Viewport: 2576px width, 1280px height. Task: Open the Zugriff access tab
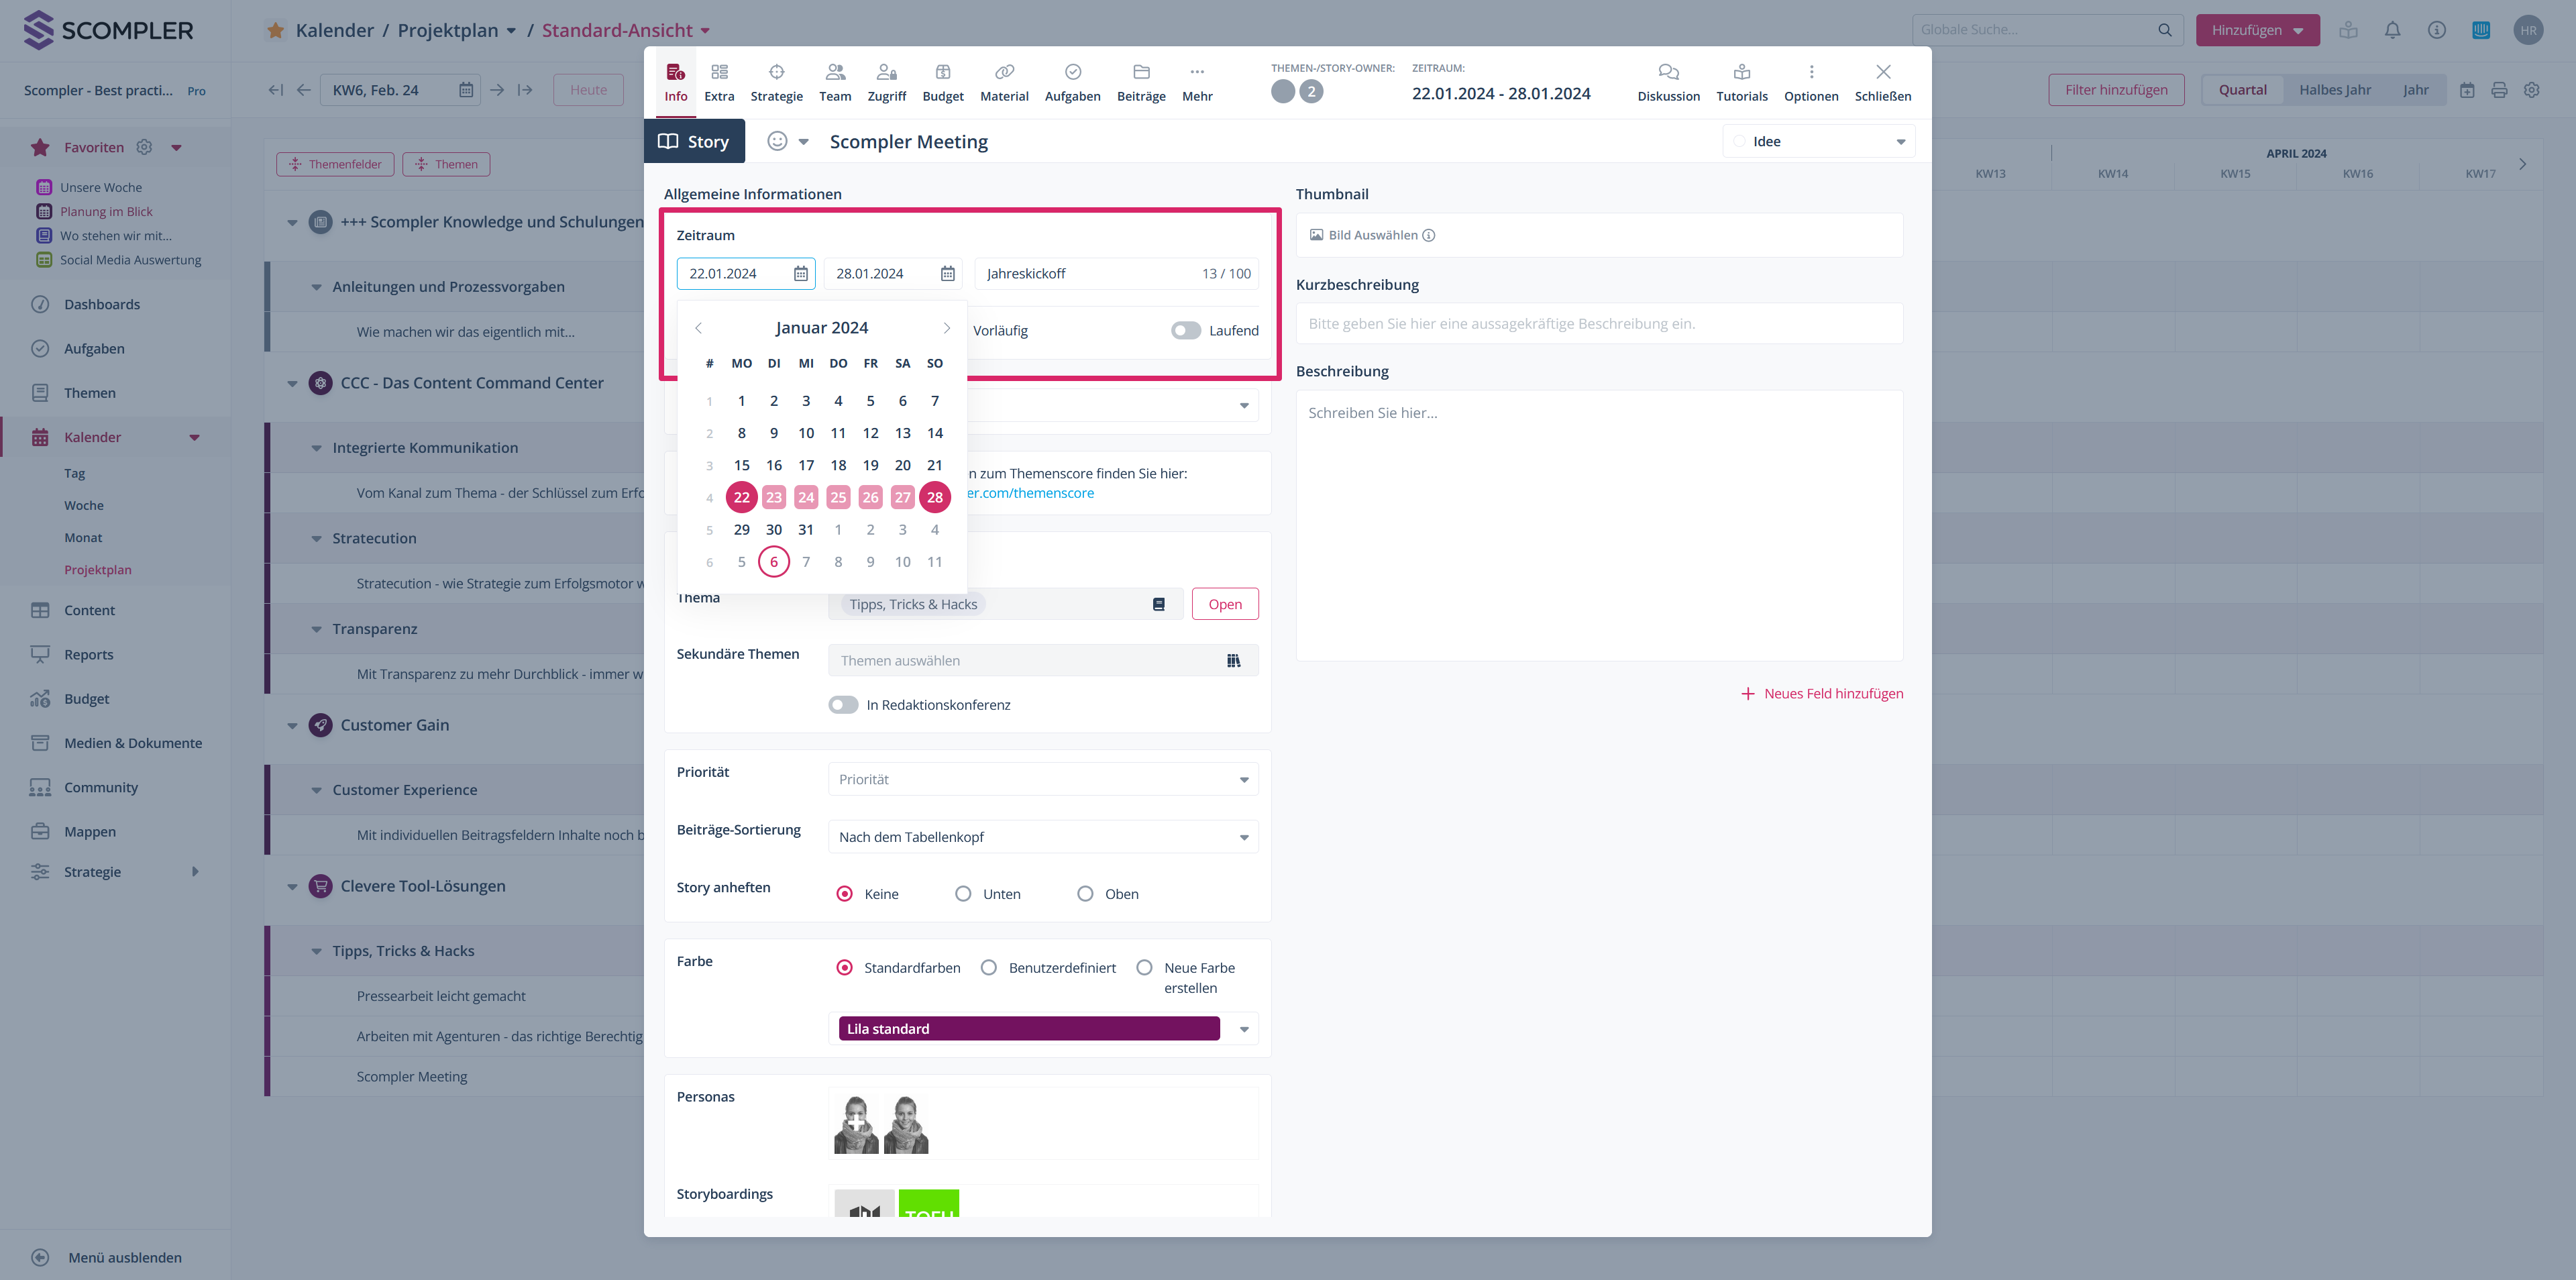886,82
